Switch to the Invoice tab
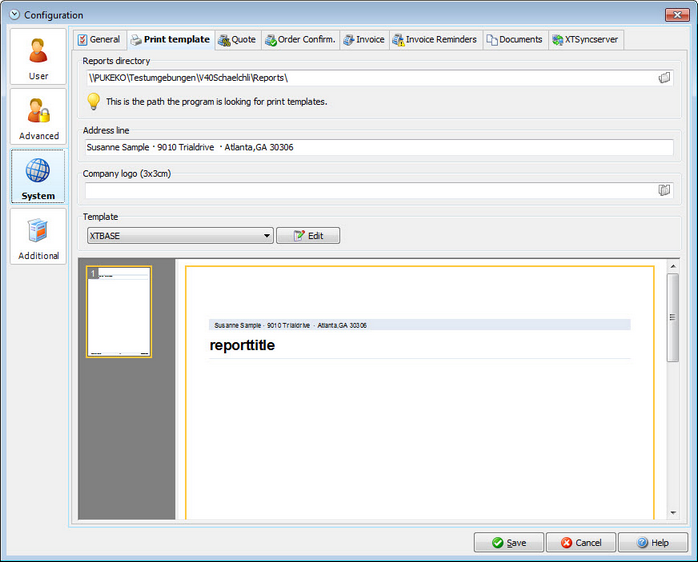 (x=365, y=40)
